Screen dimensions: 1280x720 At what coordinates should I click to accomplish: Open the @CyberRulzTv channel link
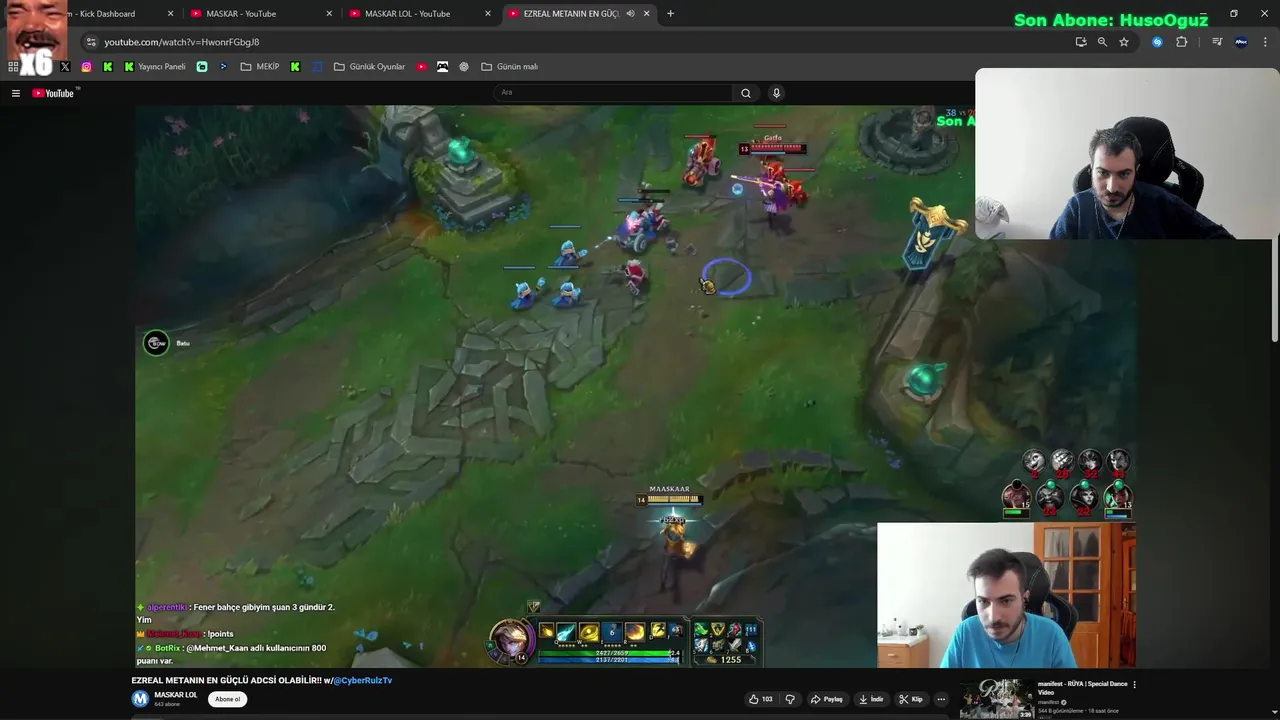362,681
